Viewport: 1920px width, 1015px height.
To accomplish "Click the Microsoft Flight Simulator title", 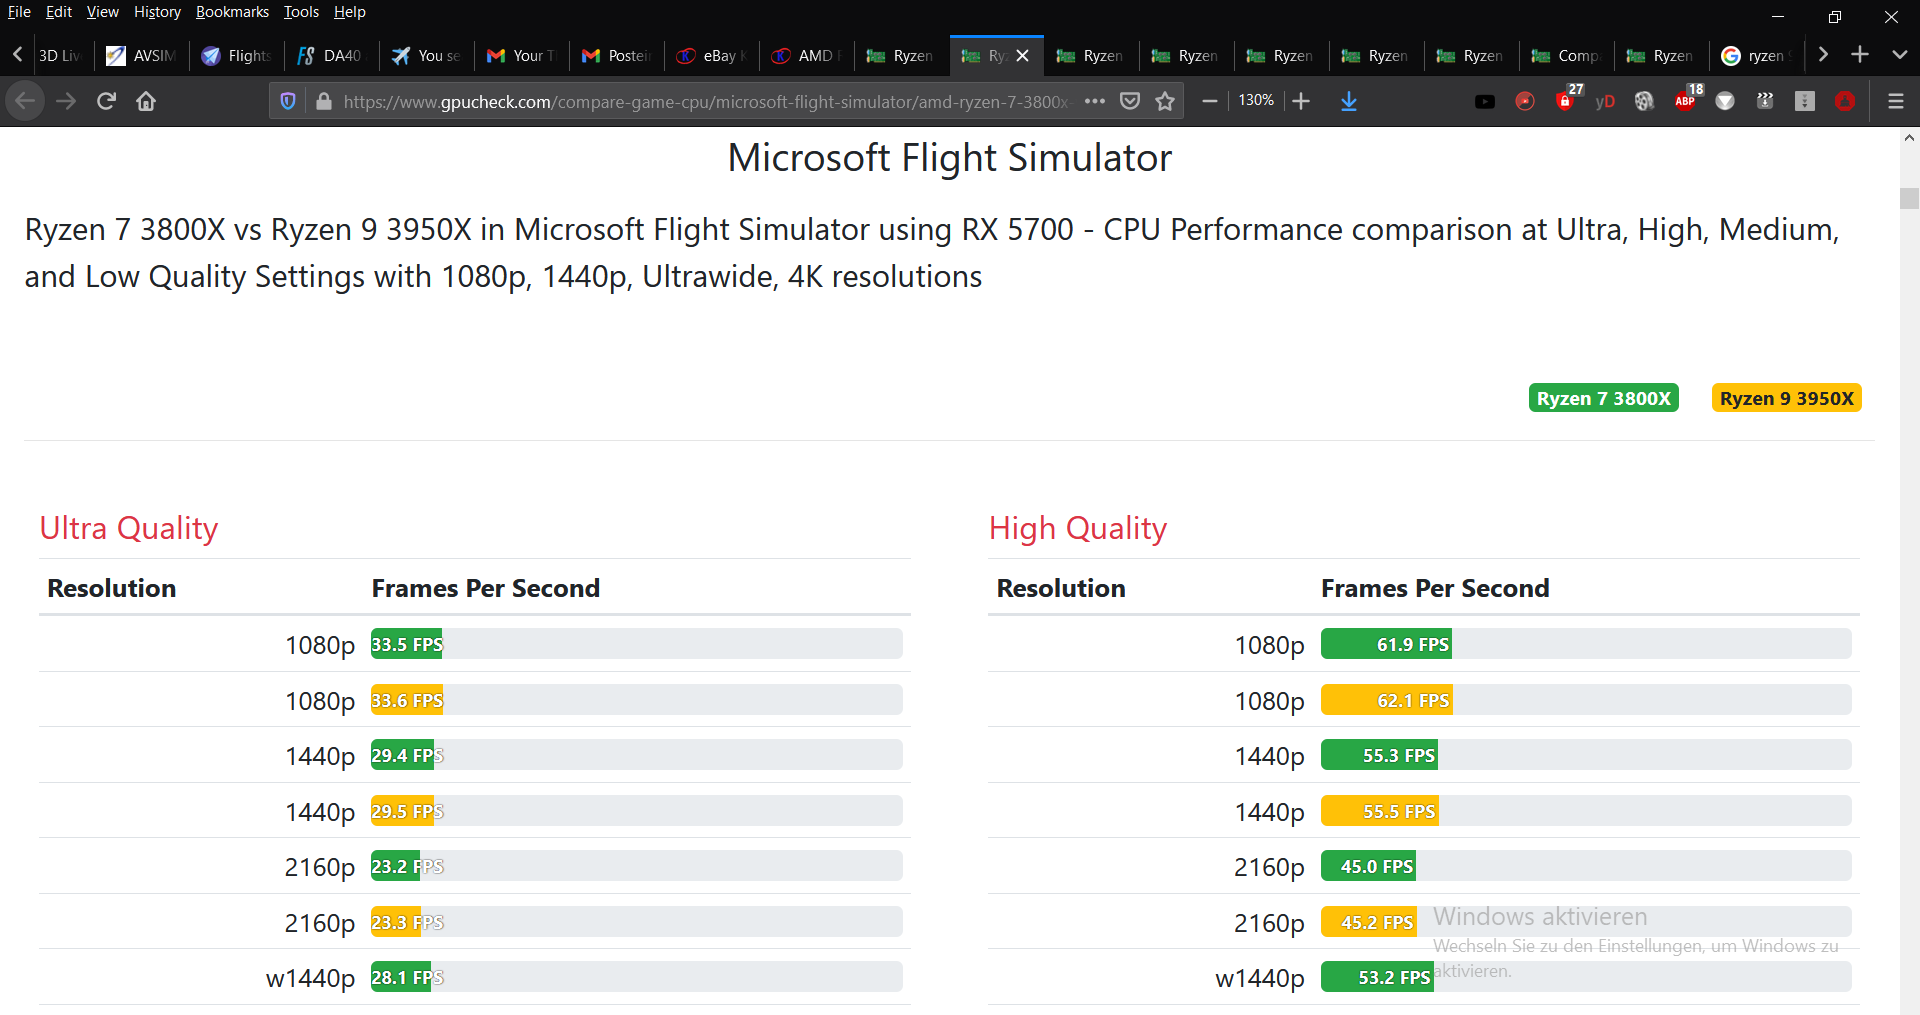I will 949,158.
